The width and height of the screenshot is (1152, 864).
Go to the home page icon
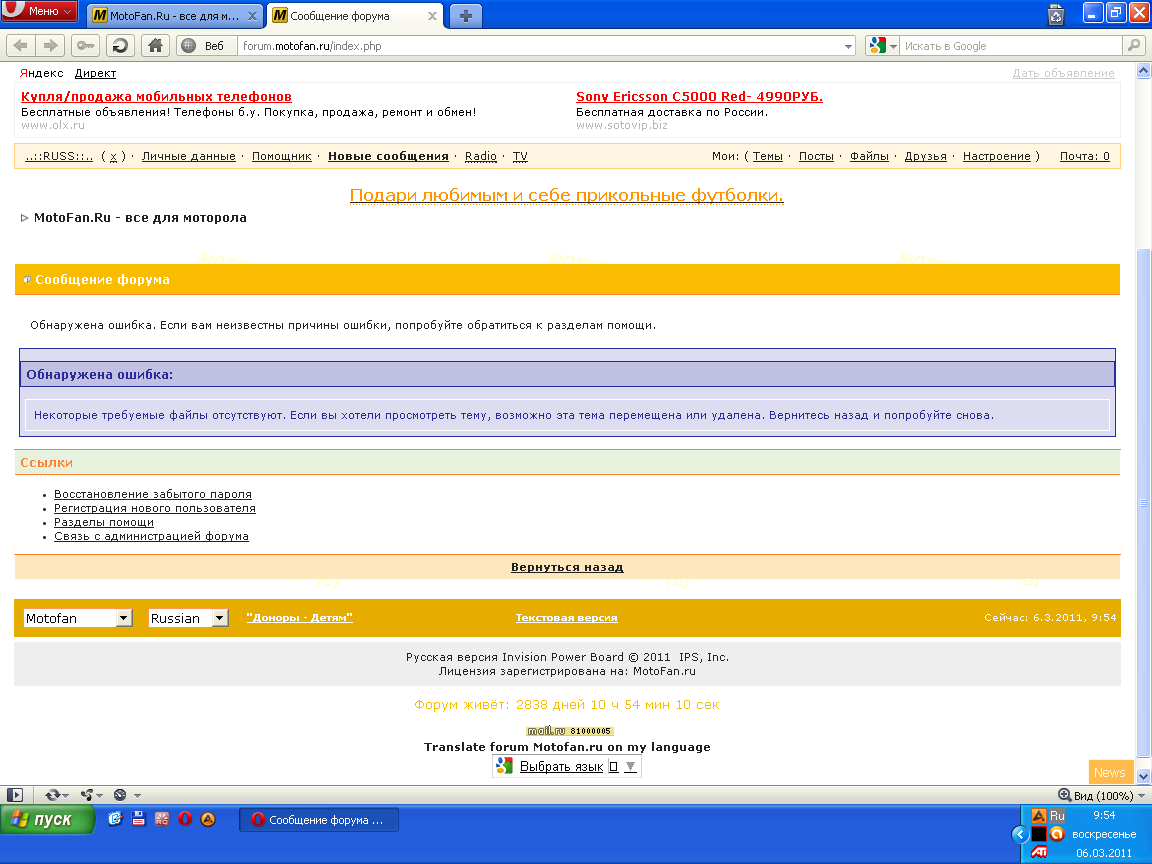pyautogui.click(x=156, y=46)
